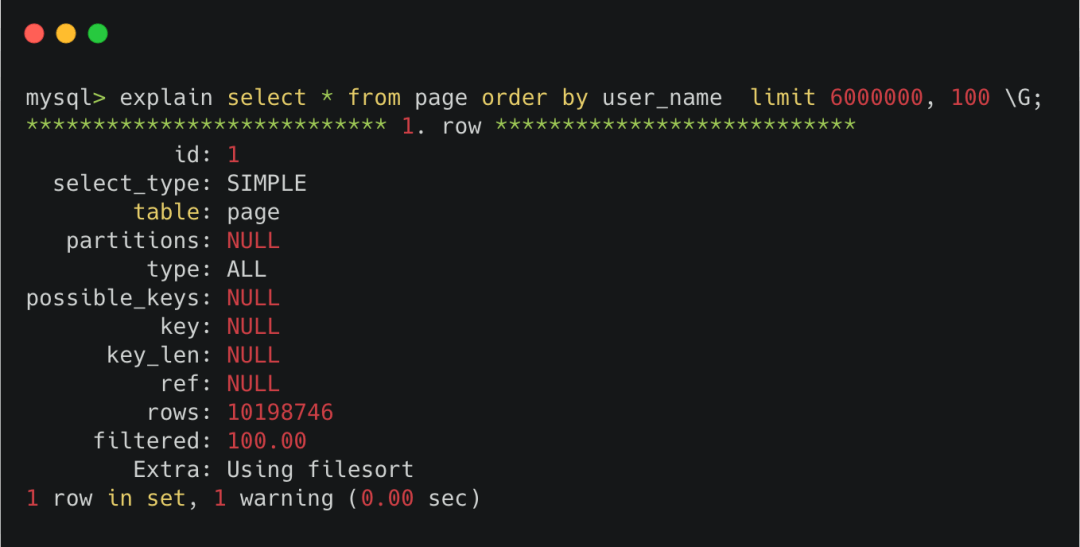Click the rows value 10198746
The image size is (1080, 547).
point(280,413)
